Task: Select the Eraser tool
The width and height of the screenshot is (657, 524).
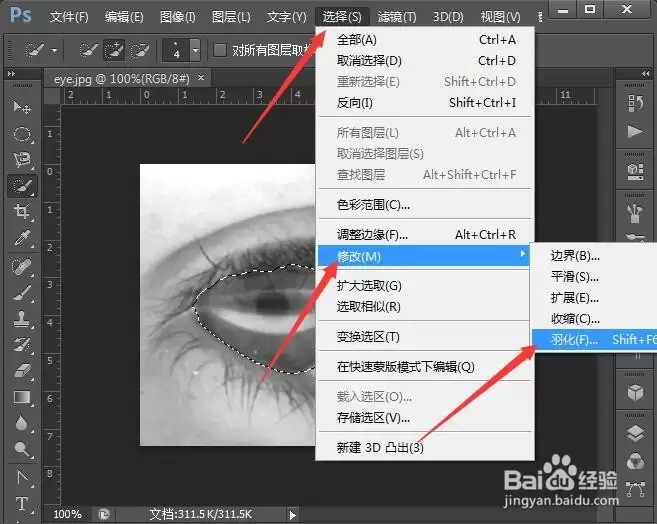Action: [22, 370]
